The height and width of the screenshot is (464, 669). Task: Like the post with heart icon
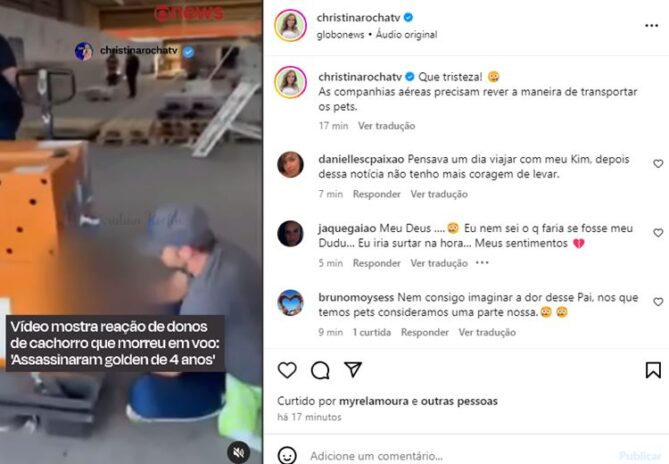(287, 370)
